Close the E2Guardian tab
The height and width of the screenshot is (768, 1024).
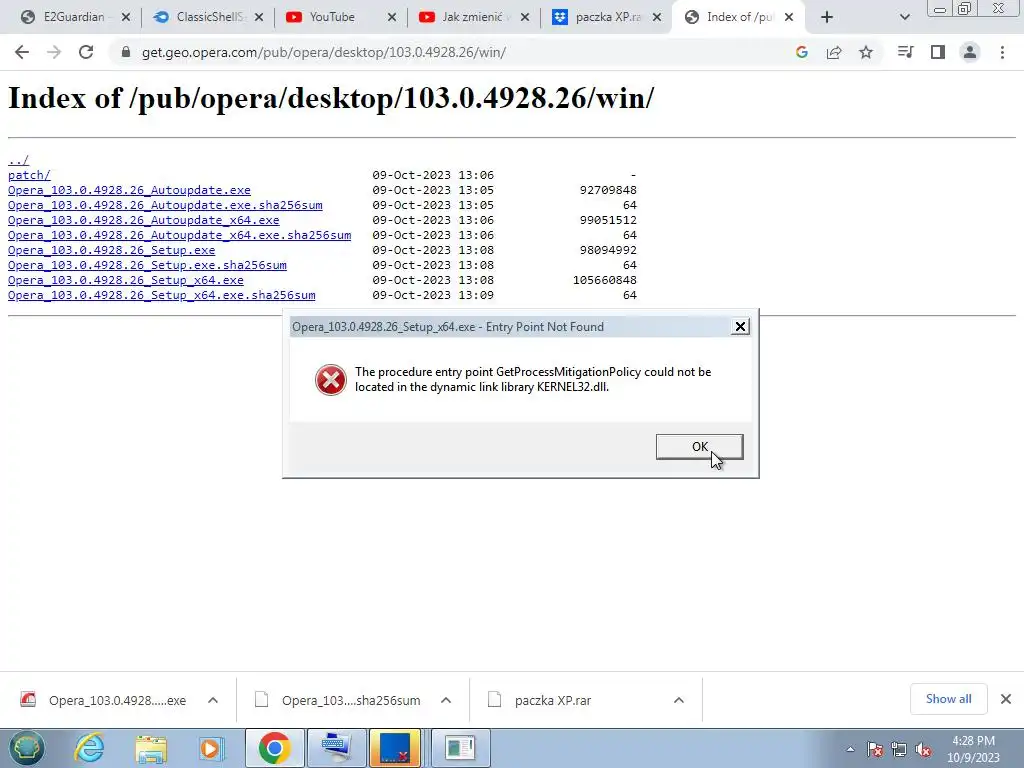coord(126,18)
